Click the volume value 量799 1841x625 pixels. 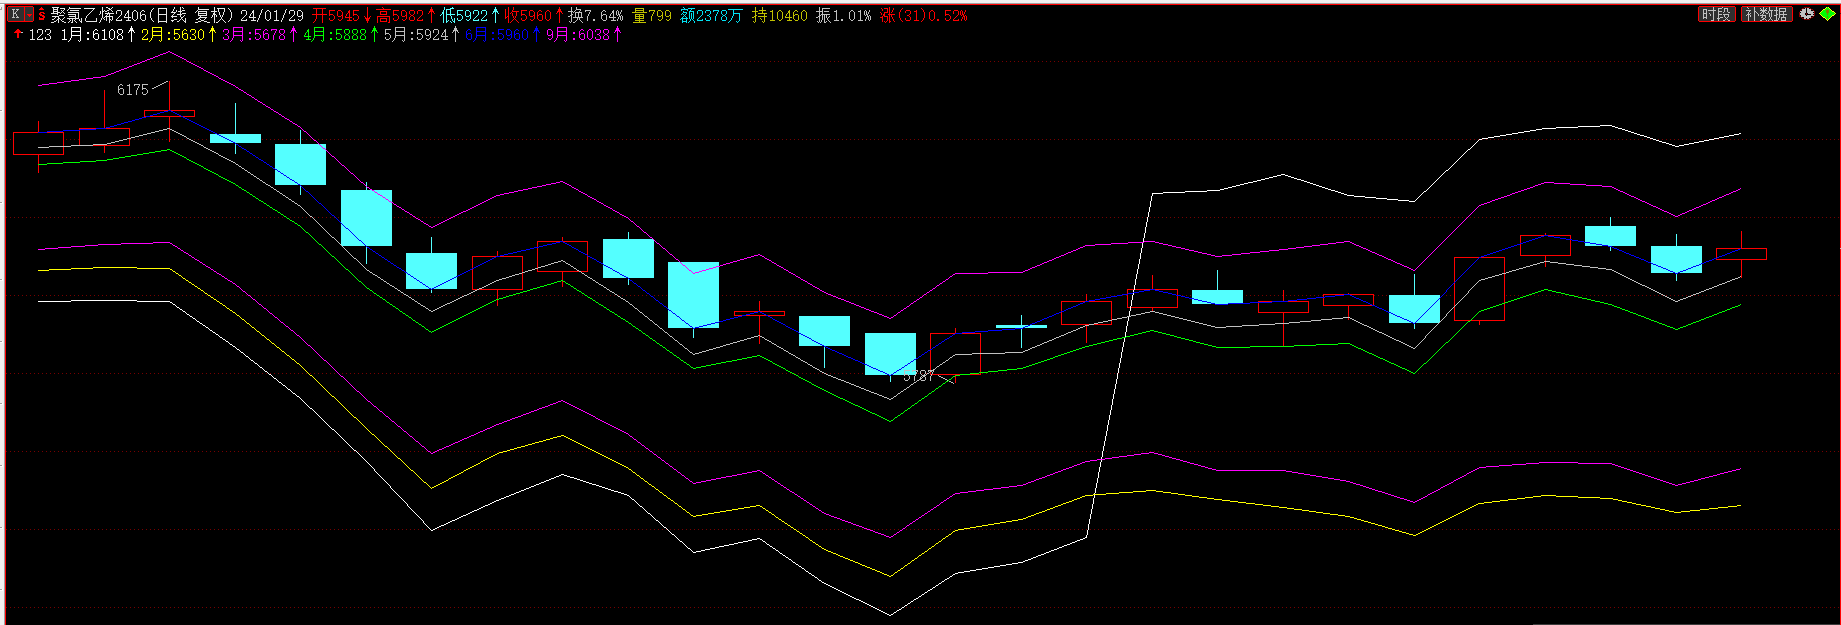652,15
